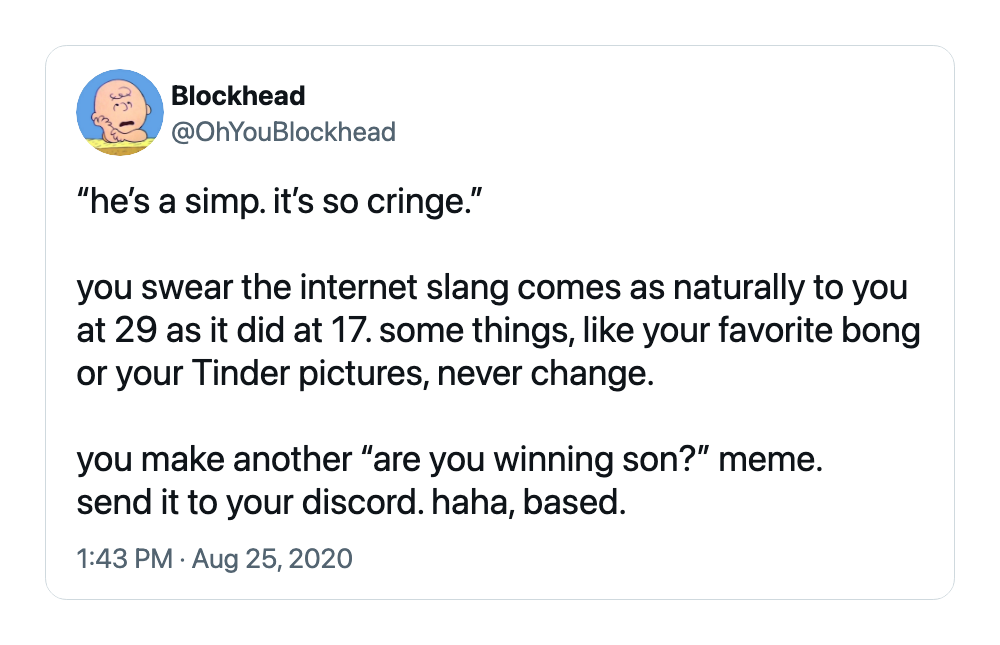1000x645 pixels.
Task: Click the word "meme." in the tweet
Action: pos(770,459)
